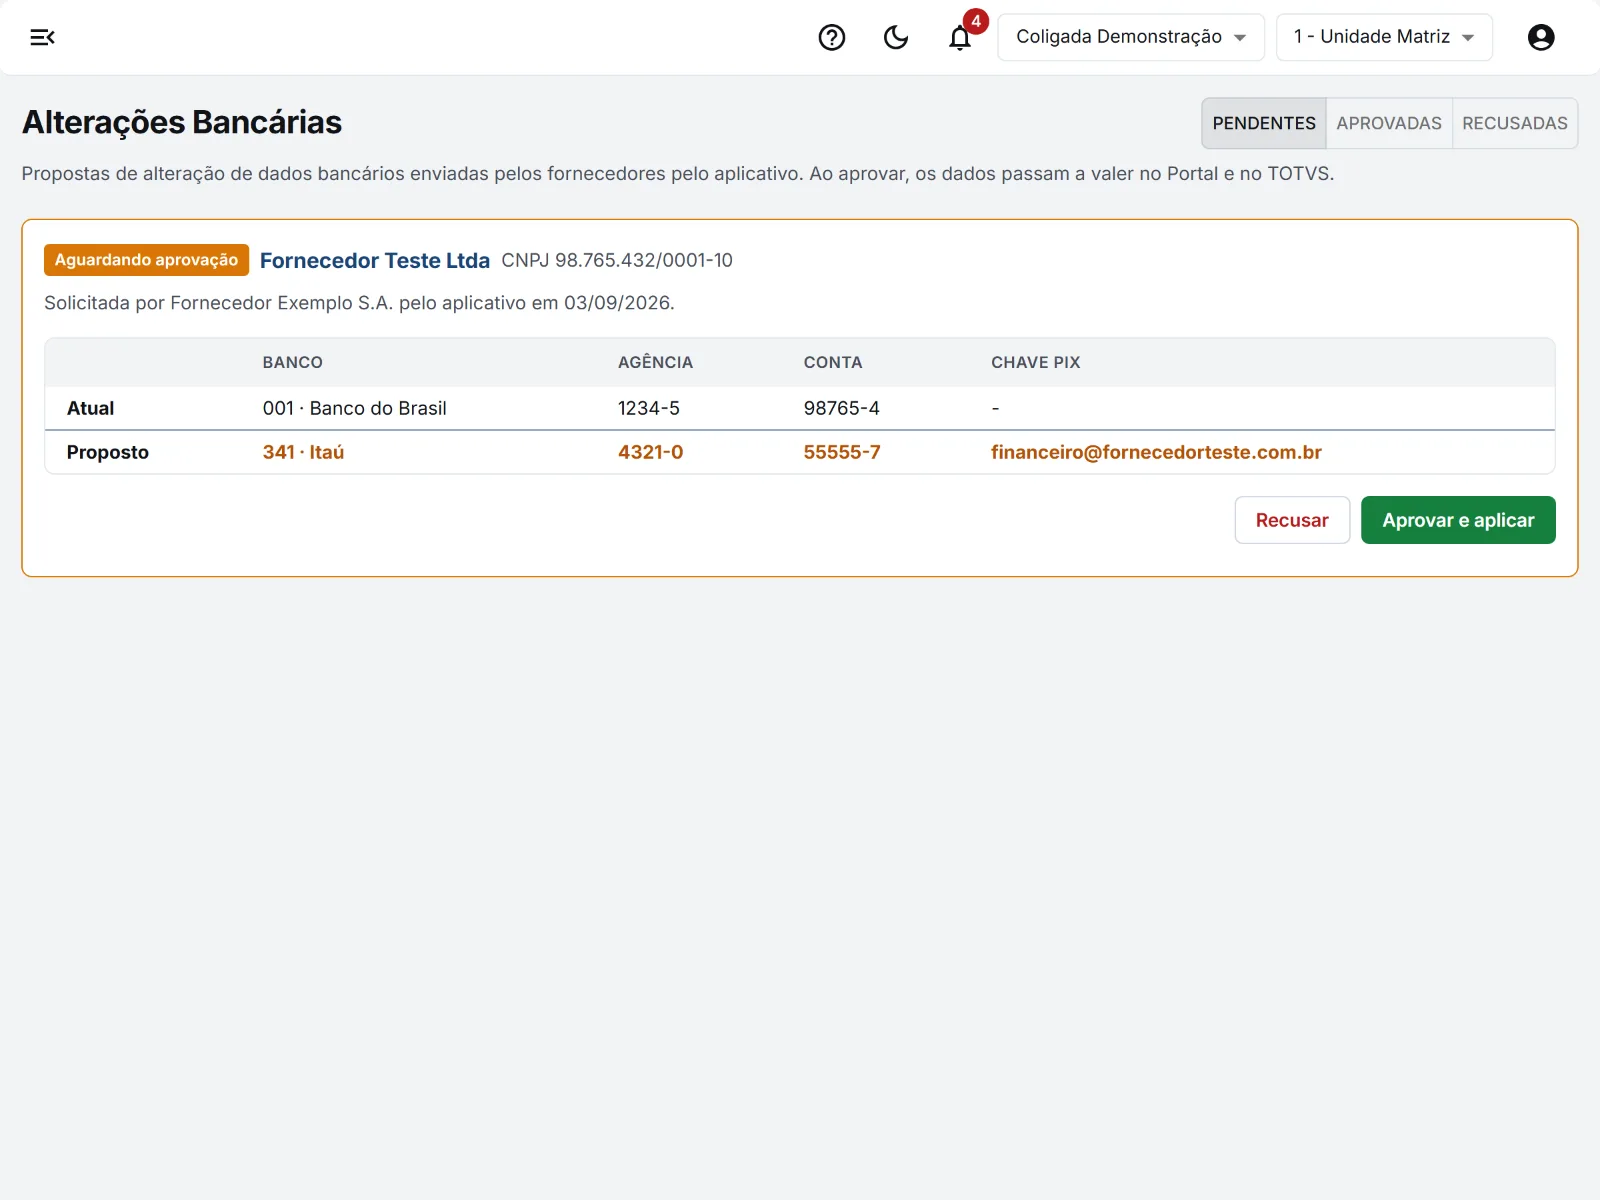This screenshot has height=1200, width=1600.
Task: Select the proposed bank 341 · Itaú
Action: tap(303, 452)
